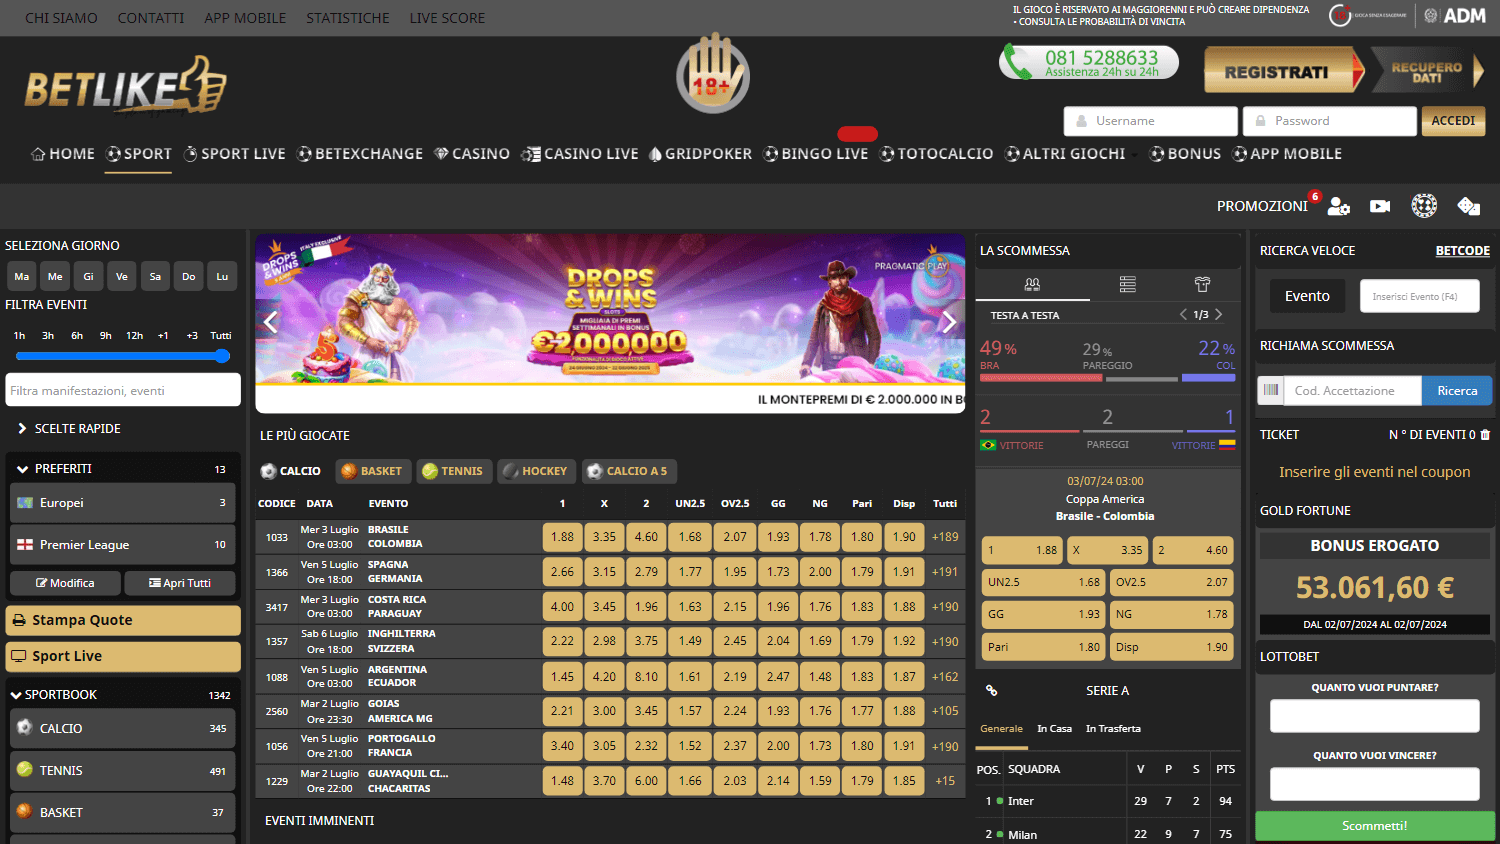Select day Do in Seleziona Giorno
The height and width of the screenshot is (844, 1500).
point(188,277)
